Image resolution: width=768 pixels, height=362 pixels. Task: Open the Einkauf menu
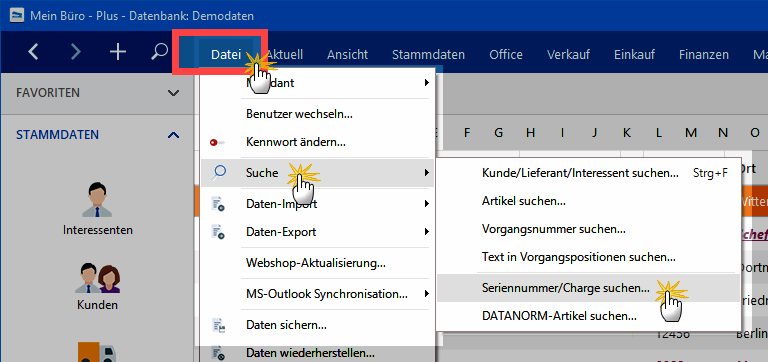click(x=634, y=54)
